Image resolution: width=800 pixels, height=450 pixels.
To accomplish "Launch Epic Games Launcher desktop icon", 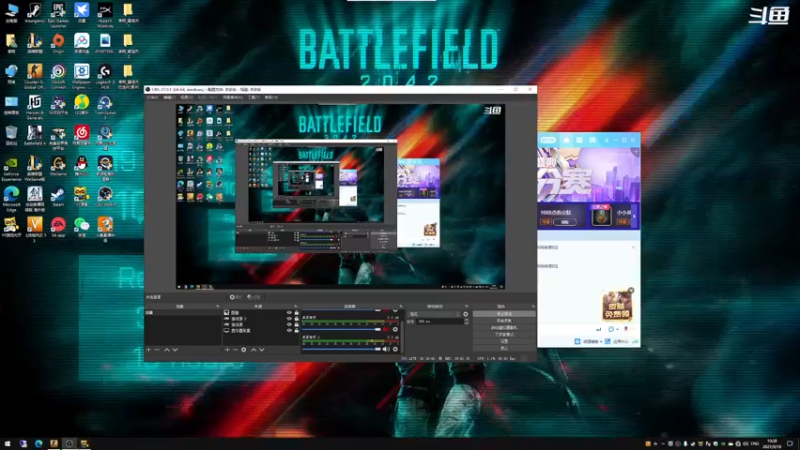I will click(x=58, y=14).
